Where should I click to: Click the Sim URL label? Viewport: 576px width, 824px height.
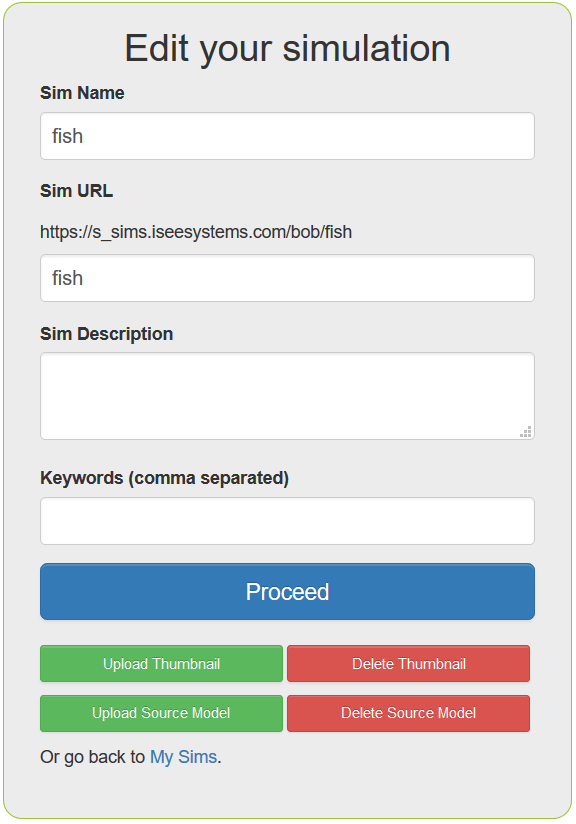pyautogui.click(x=77, y=191)
